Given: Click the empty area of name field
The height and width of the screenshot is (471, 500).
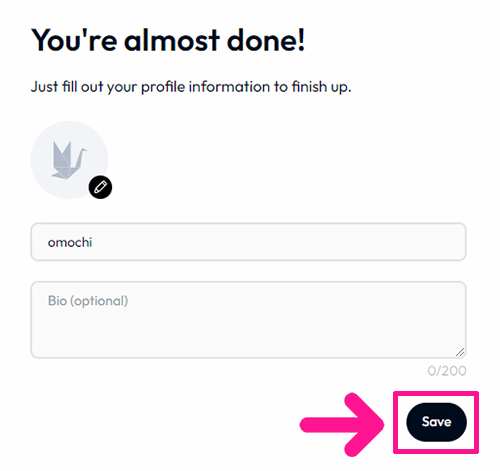Looking at the screenshot, I should coord(277,242).
